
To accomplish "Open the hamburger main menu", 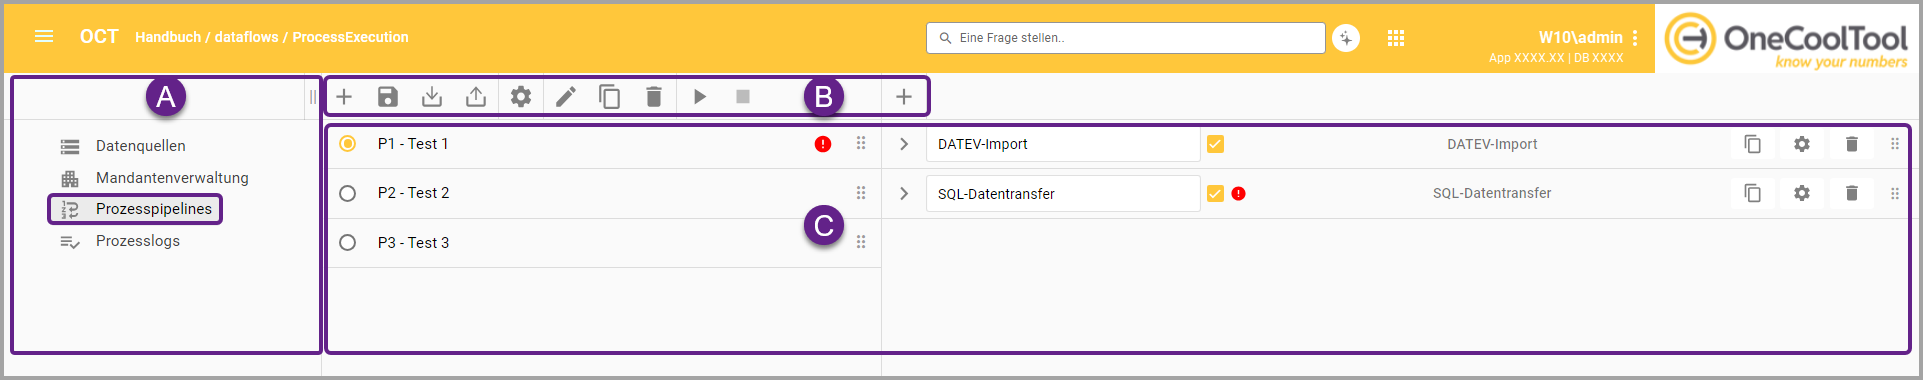I will point(44,37).
